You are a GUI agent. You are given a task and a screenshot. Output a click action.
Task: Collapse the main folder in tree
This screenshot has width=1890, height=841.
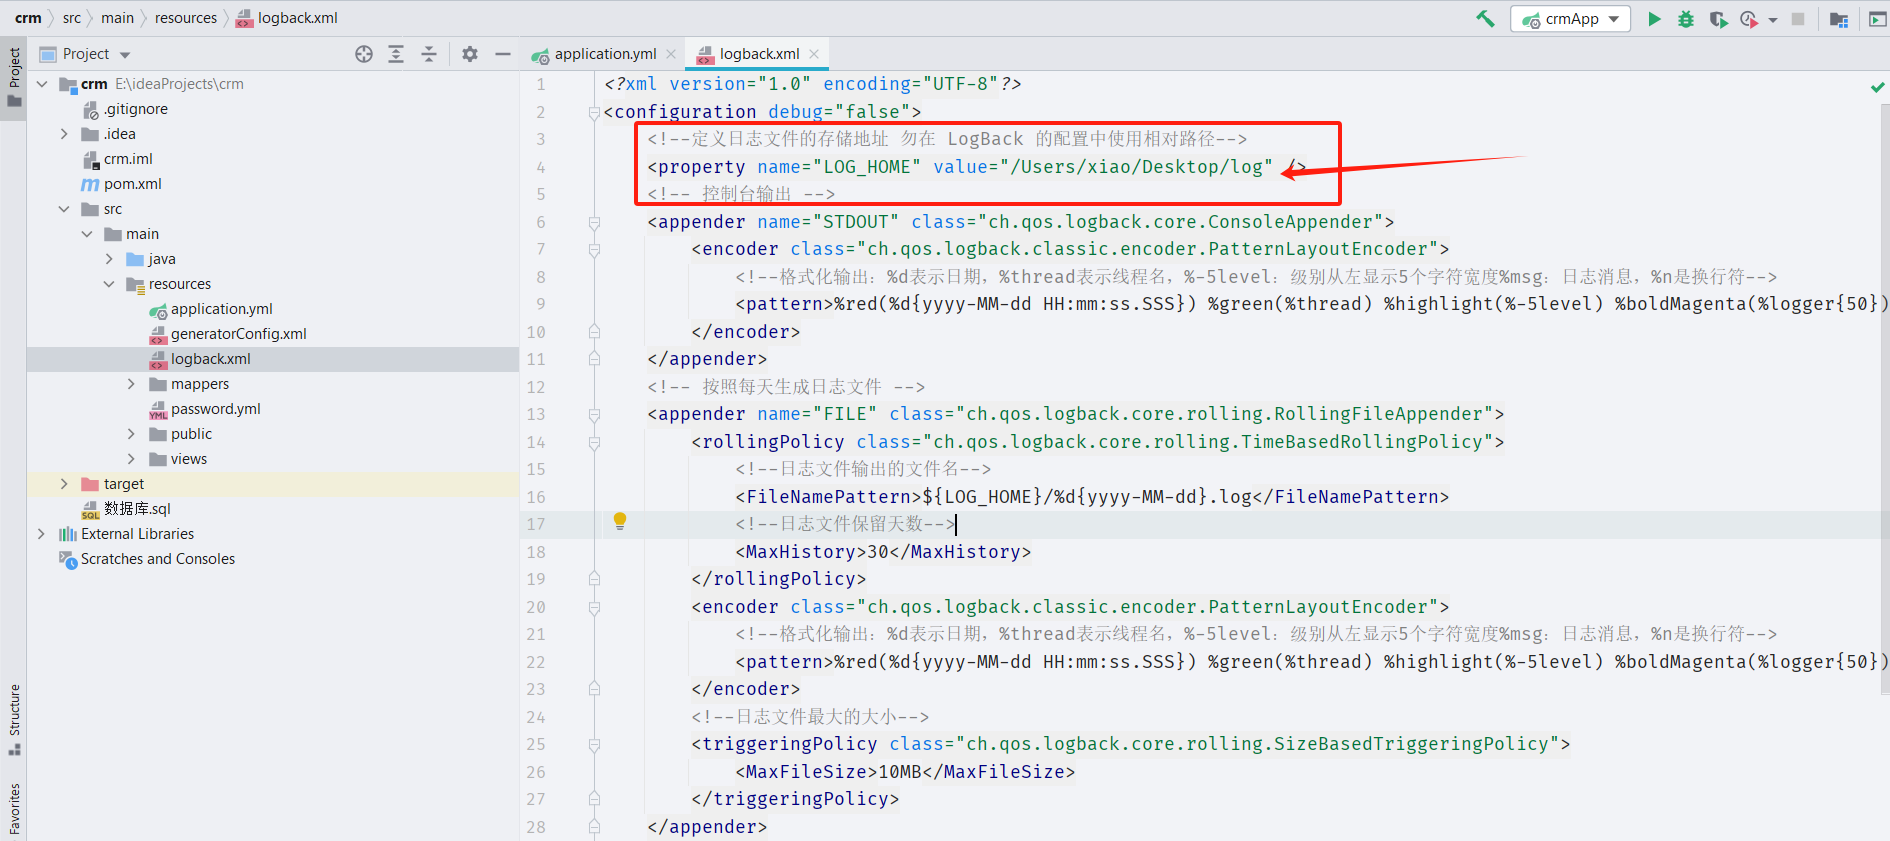[x=87, y=234]
